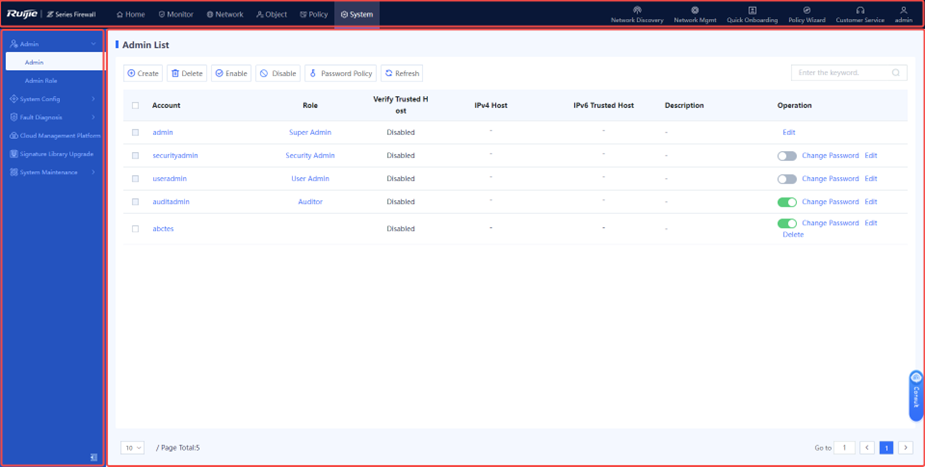This screenshot has height=467, width=925.
Task: Toggle the abctes account switch
Action: 787,223
